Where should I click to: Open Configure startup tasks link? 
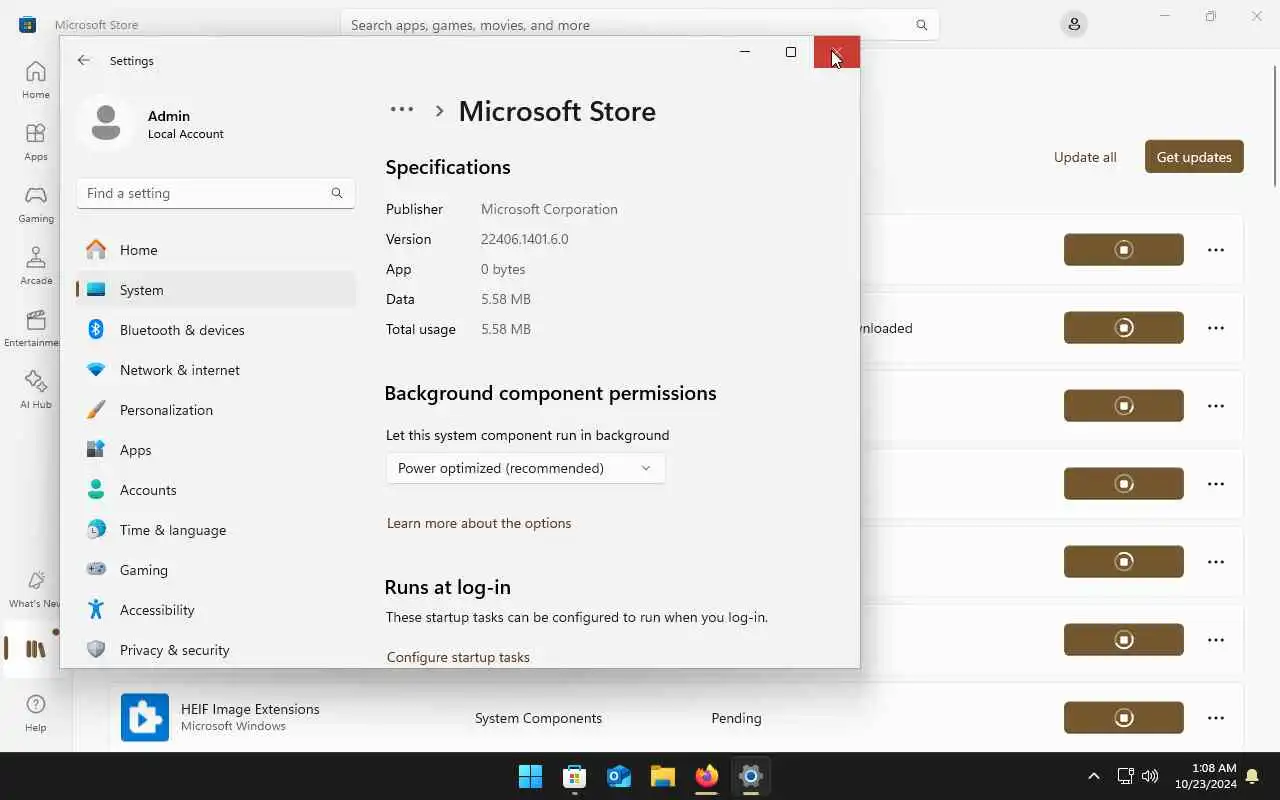coord(458,657)
